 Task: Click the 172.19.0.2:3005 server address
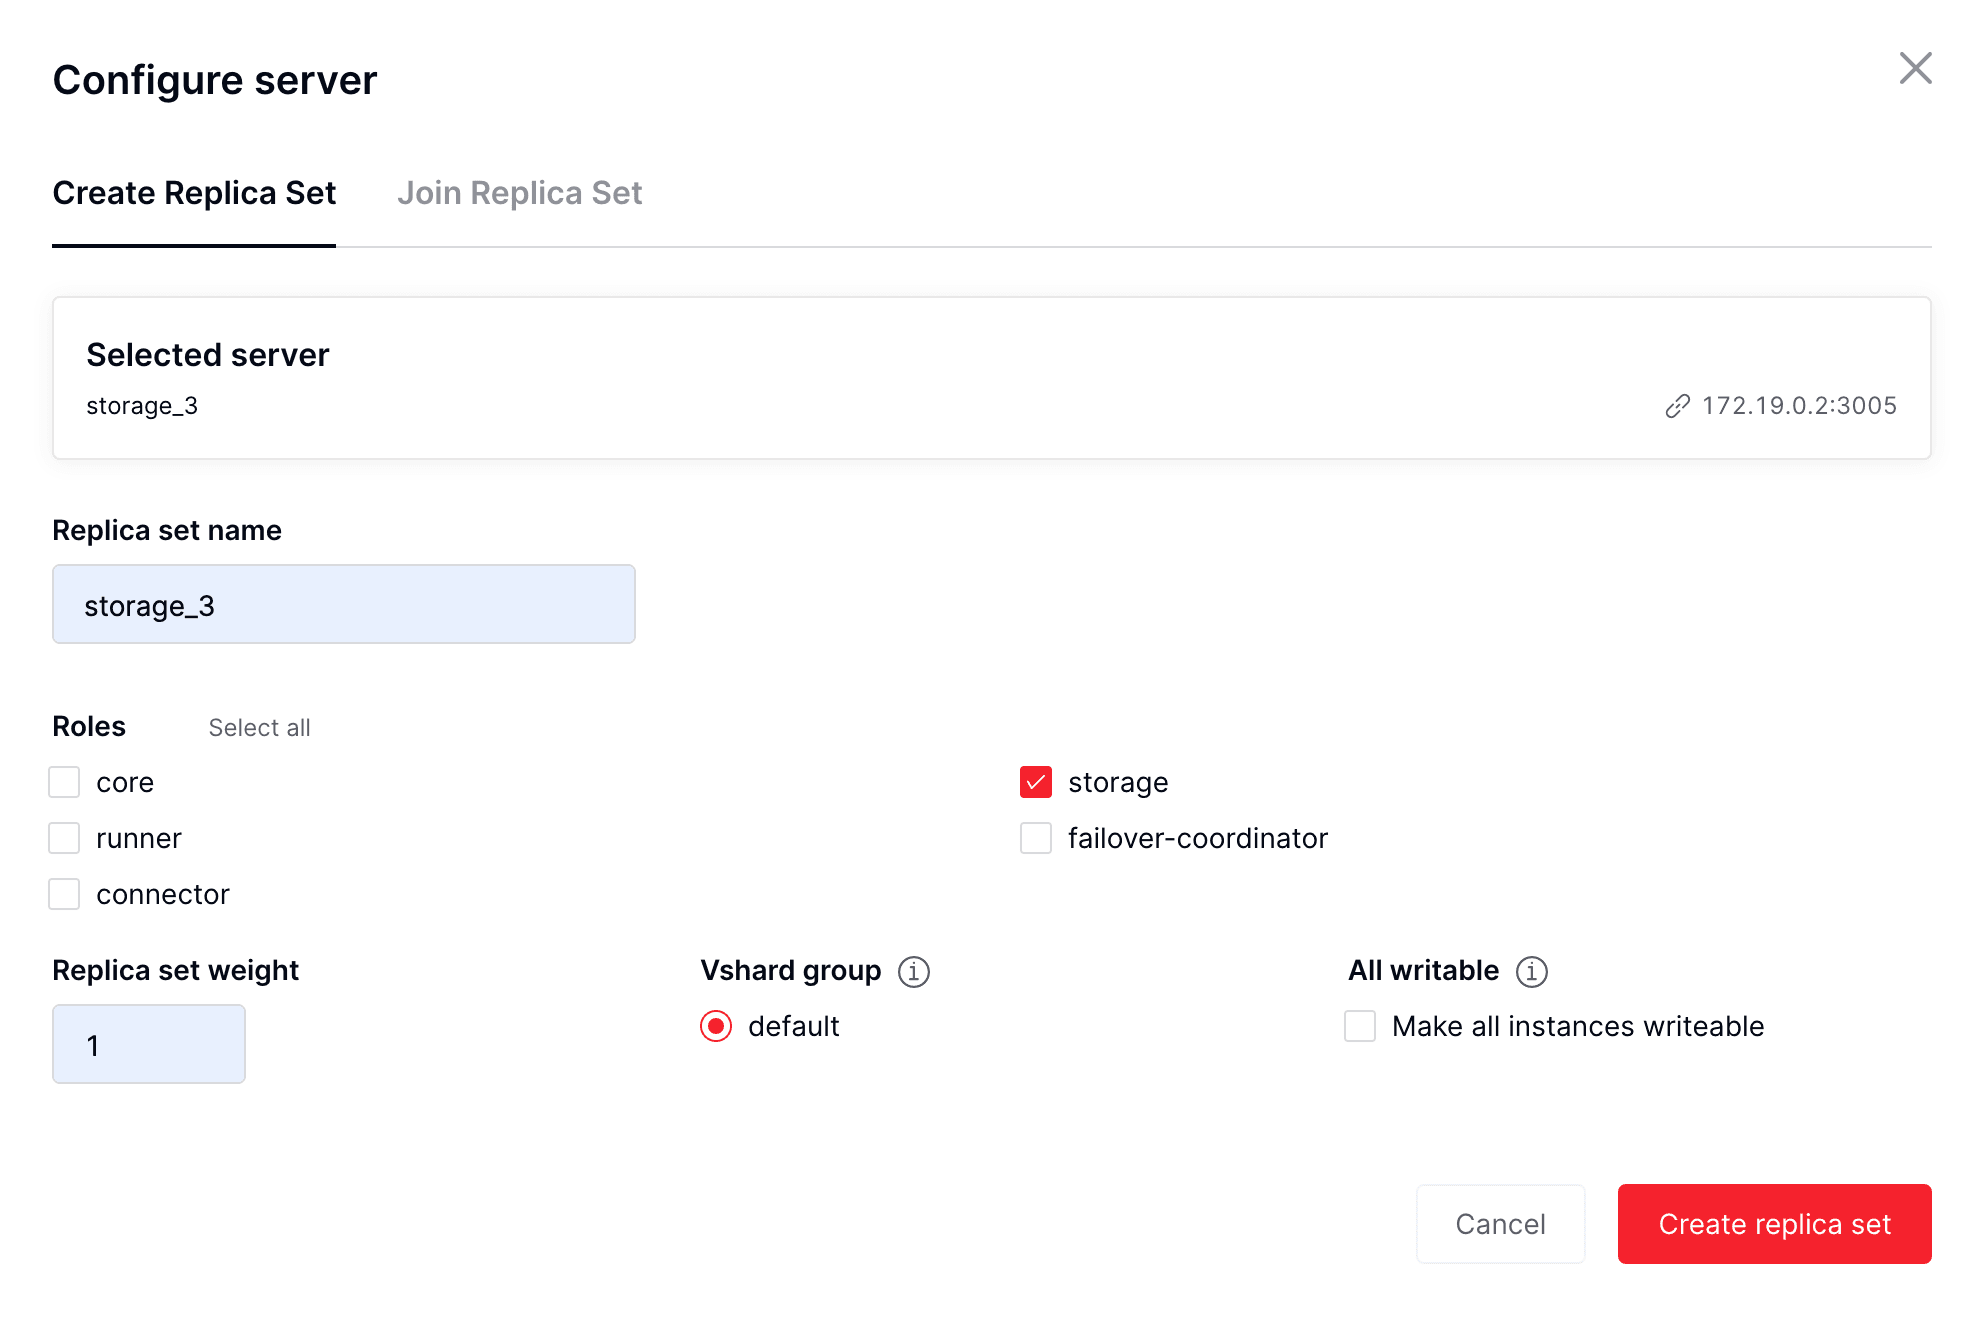click(x=1799, y=406)
